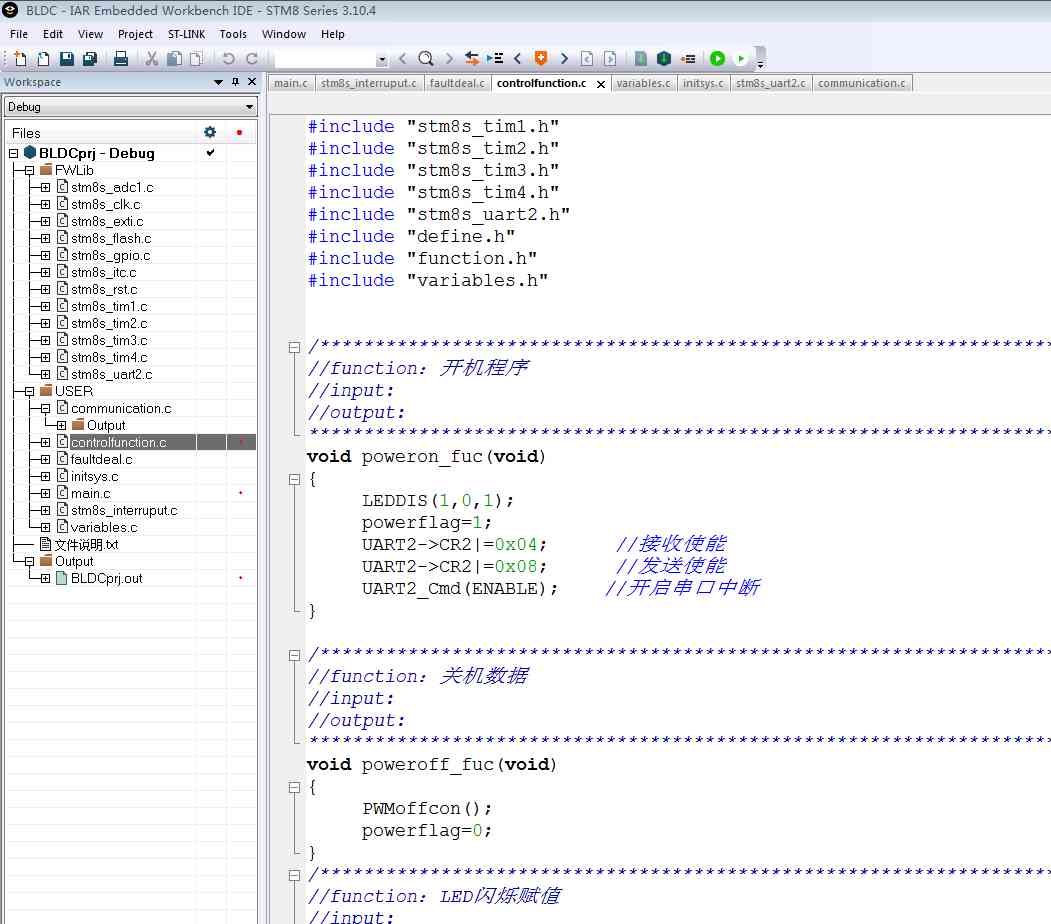Switch to the main.c tab
Image resolution: width=1051 pixels, height=924 pixels.
click(x=290, y=83)
